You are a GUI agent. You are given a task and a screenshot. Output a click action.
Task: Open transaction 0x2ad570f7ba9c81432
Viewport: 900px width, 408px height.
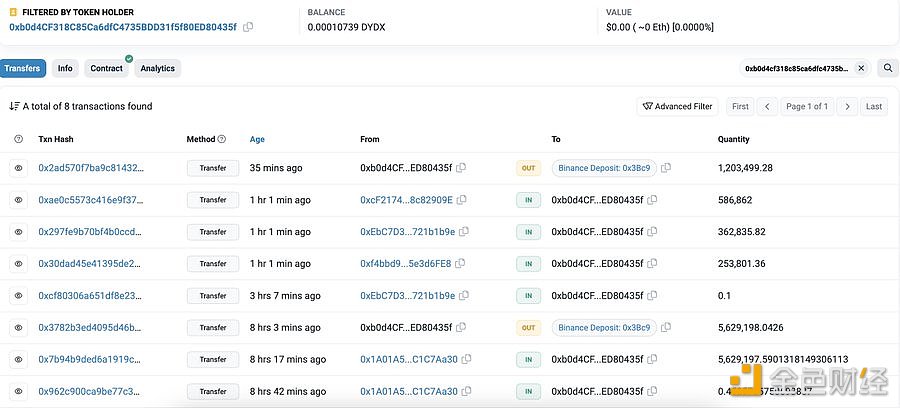(91, 168)
